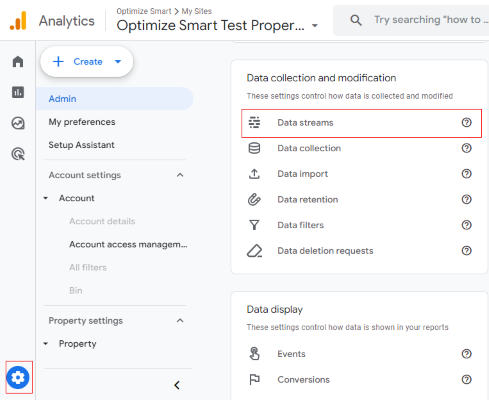Click the Data collection database icon
Image resolution: width=489 pixels, height=400 pixels.
(254, 148)
